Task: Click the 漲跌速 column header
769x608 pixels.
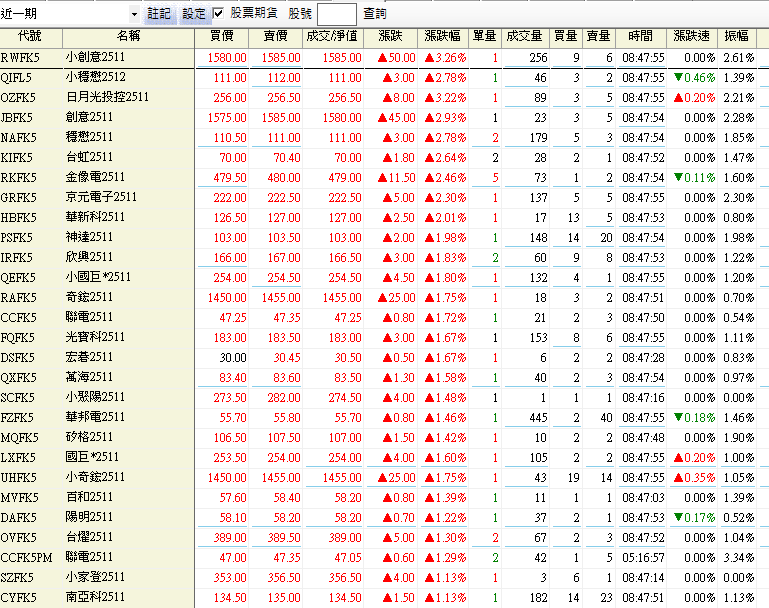Action: (x=694, y=36)
